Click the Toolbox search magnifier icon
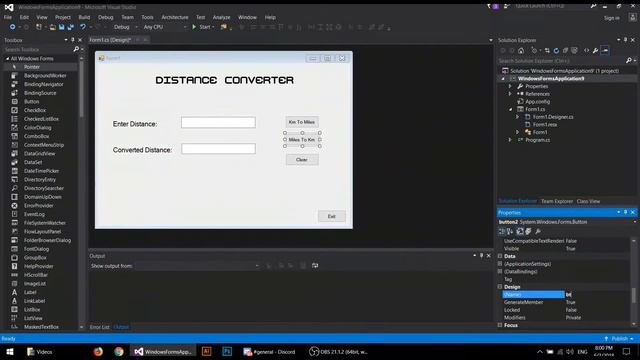This screenshot has height=360, width=640. pos(76,49)
